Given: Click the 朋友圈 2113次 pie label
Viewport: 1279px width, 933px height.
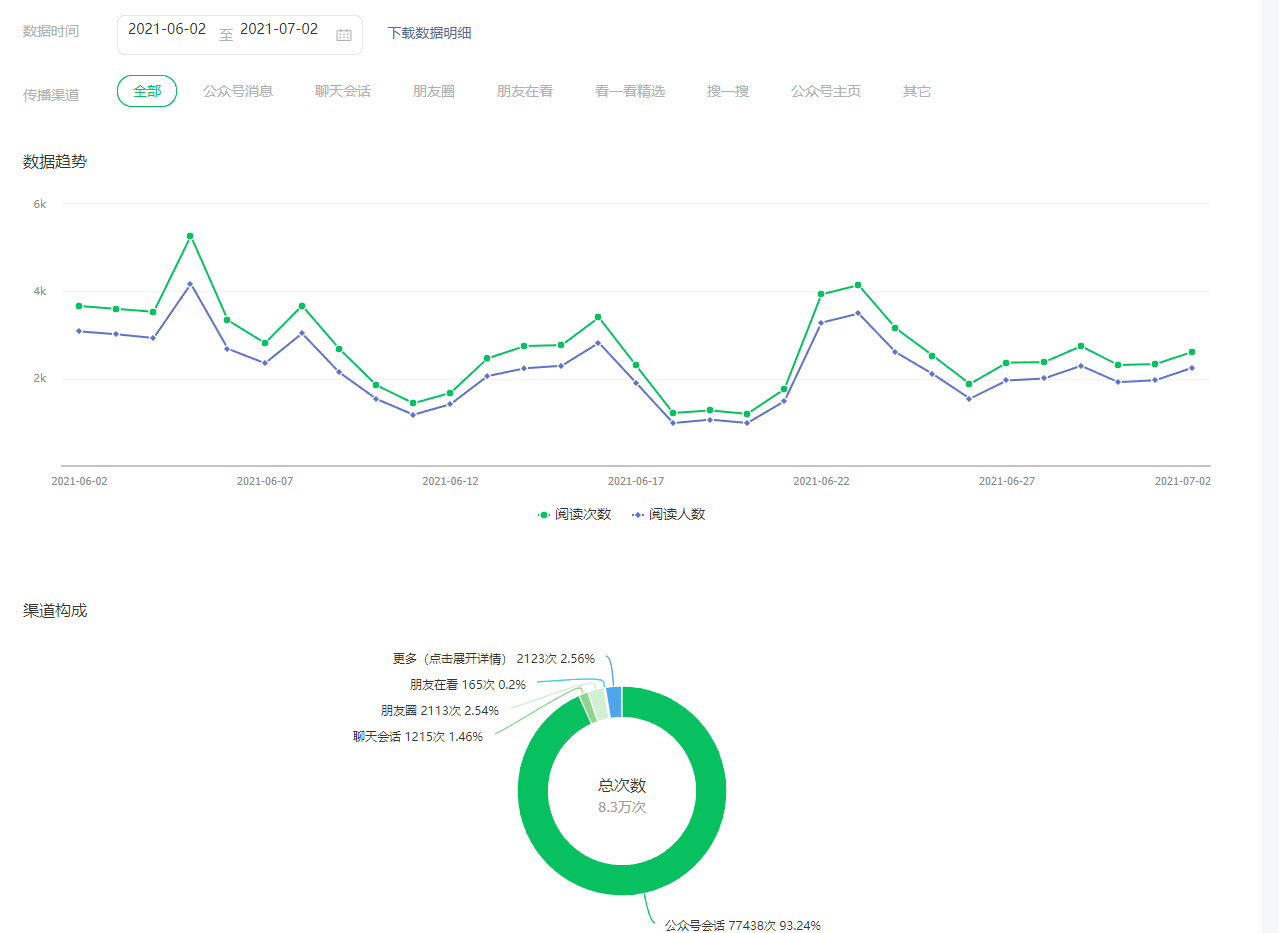Looking at the screenshot, I should pyautogui.click(x=439, y=711).
